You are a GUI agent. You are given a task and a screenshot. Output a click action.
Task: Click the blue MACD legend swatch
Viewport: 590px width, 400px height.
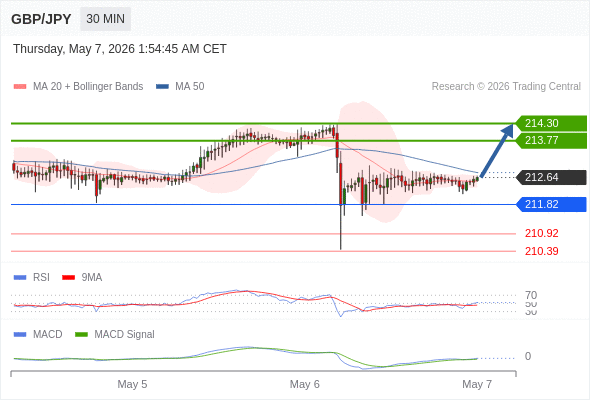tap(20, 335)
